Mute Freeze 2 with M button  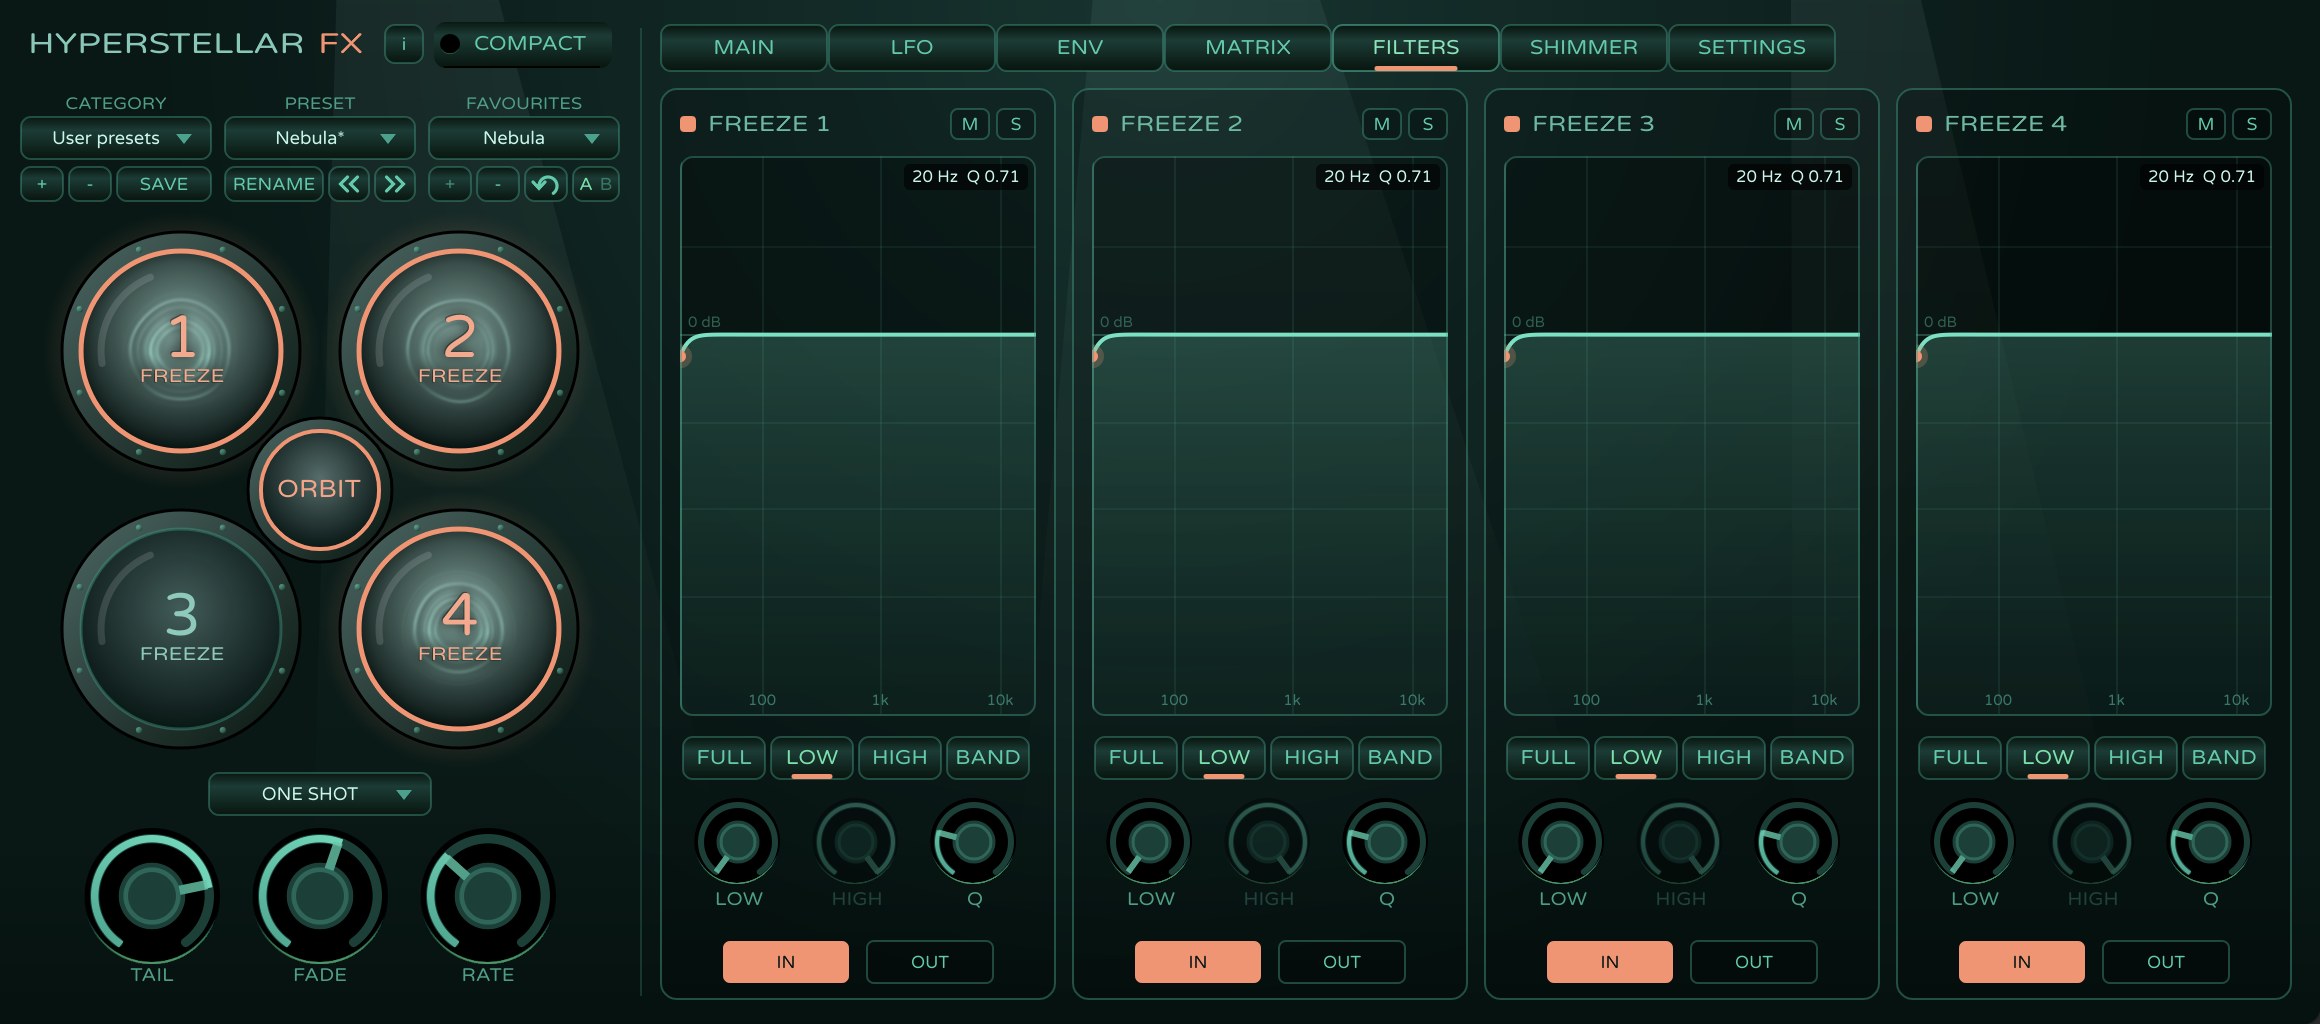tap(1382, 124)
